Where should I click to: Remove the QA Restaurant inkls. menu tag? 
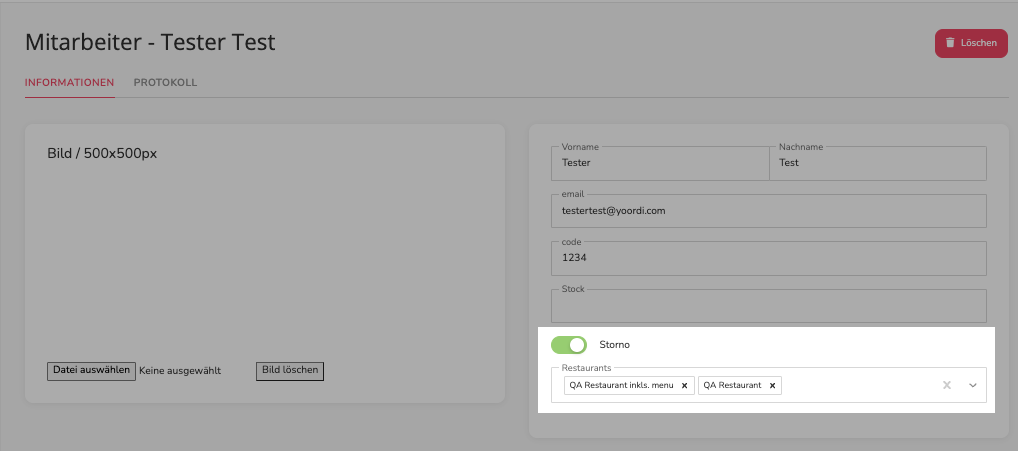(x=684, y=385)
